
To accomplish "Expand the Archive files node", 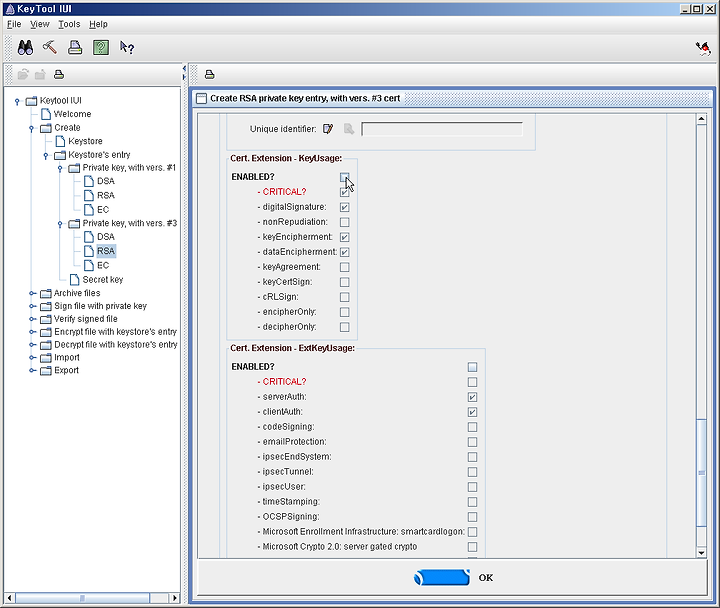I will (x=32, y=293).
